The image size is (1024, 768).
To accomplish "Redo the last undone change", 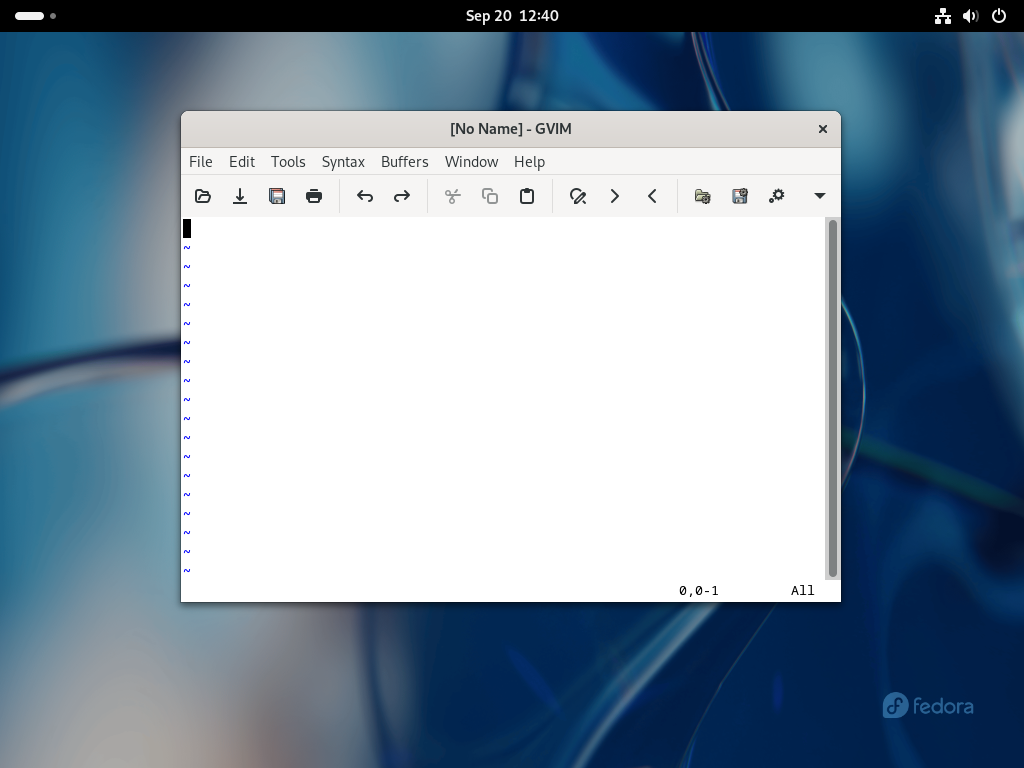I will click(x=402, y=196).
